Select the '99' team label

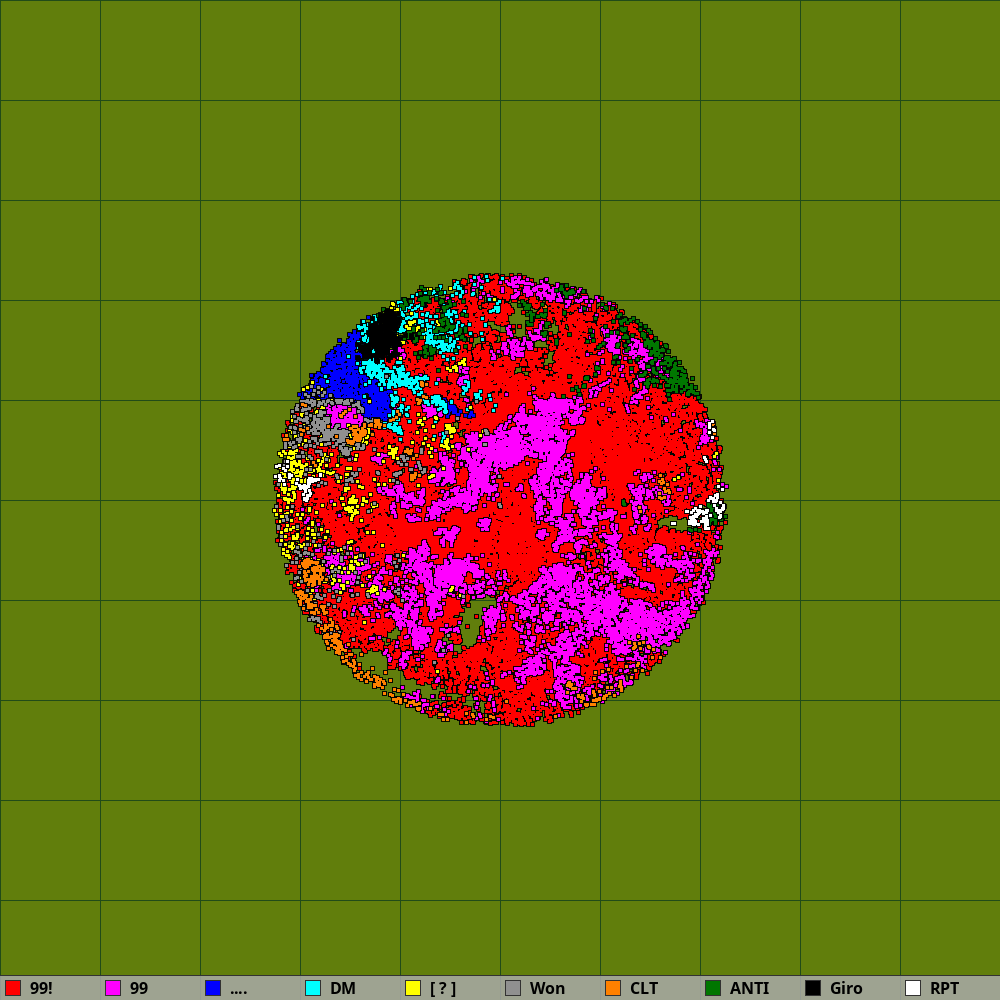click(139, 988)
